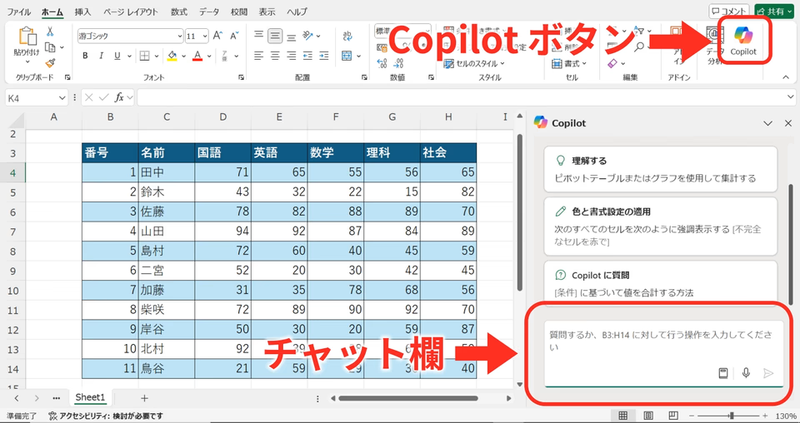Increase indent in Alignment group
This screenshot has width=800, height=423.
[324, 56]
